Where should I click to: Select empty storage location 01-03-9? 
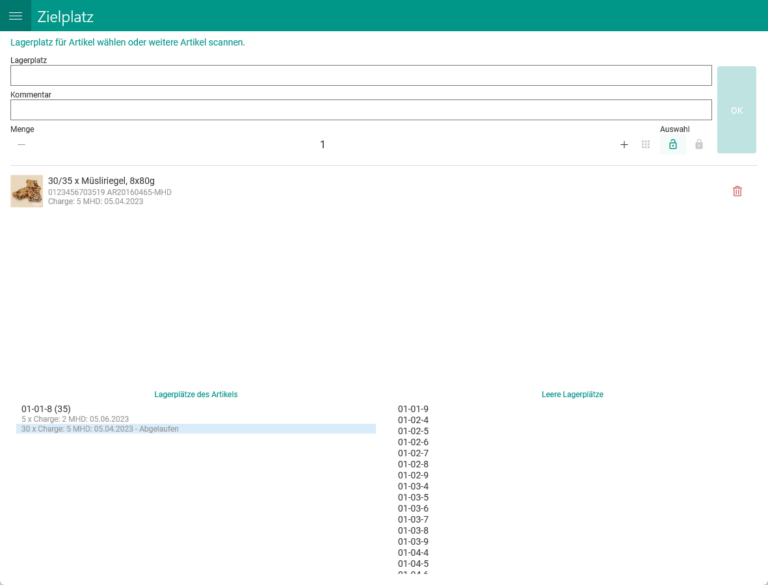(413, 541)
